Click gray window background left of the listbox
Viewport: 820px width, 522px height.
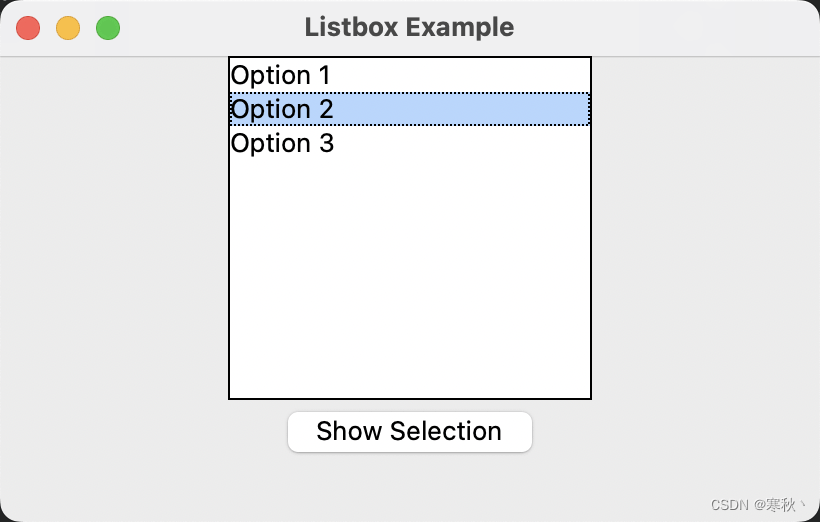pos(115,230)
